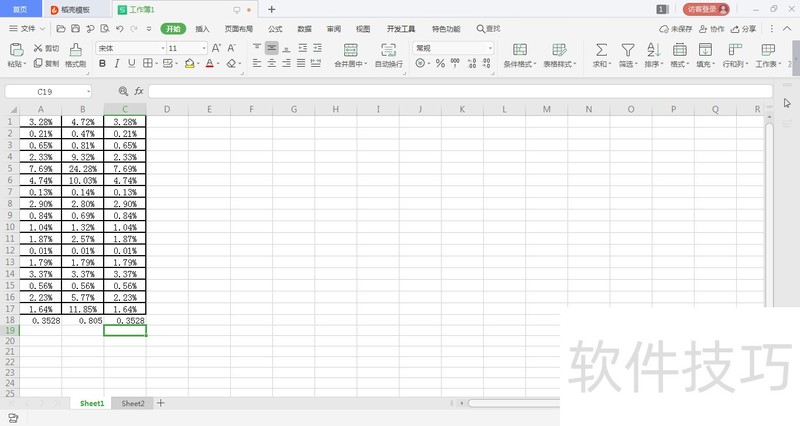Increase font size with the A+ icon

(x=216, y=48)
